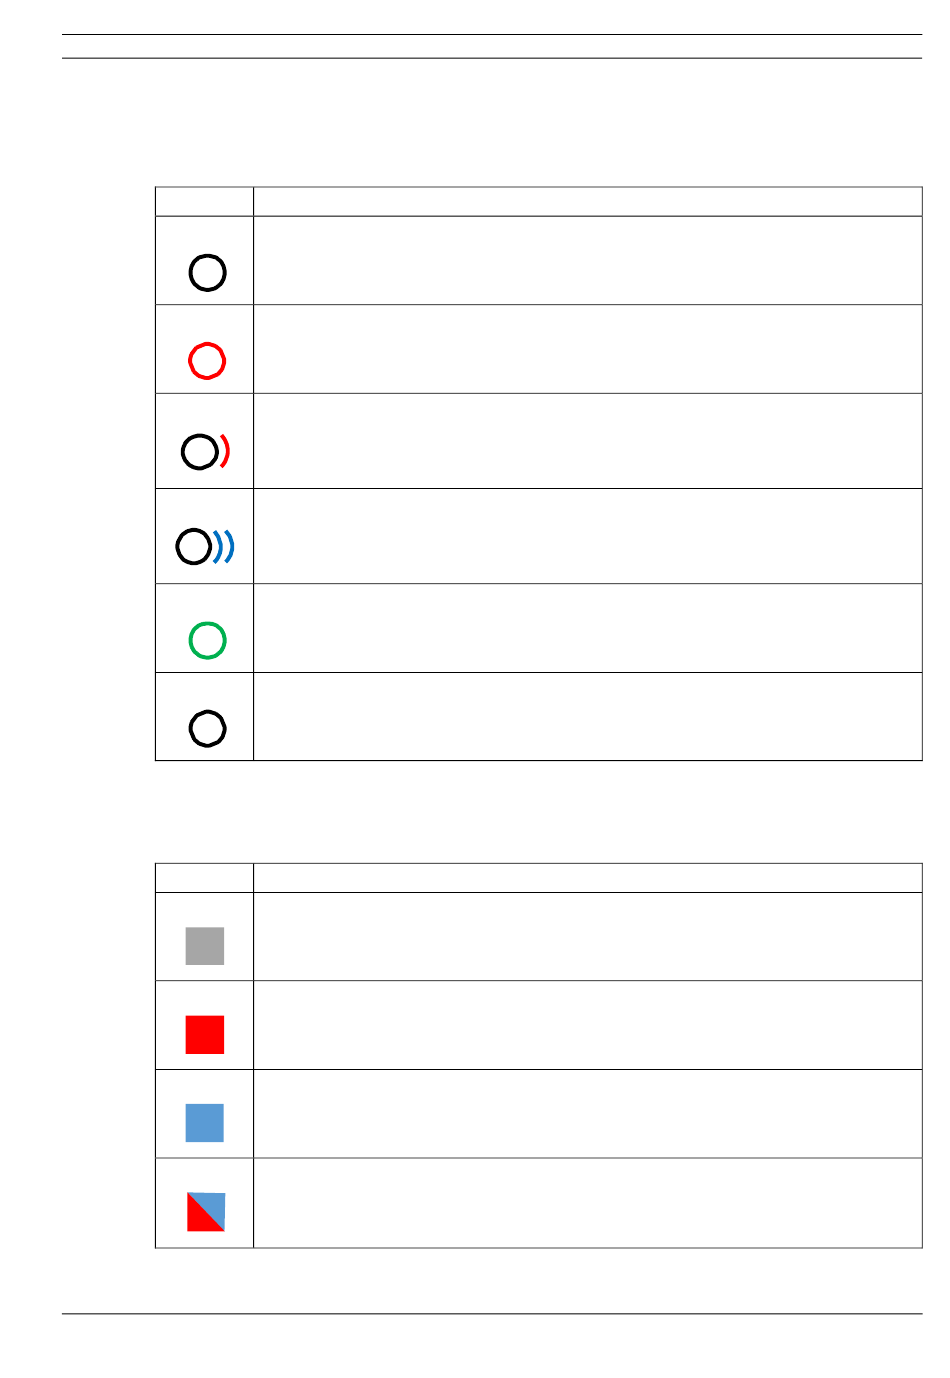Click the gray square icon
Image resolution: width=950 pixels, height=1378 pixels.
coord(205,945)
